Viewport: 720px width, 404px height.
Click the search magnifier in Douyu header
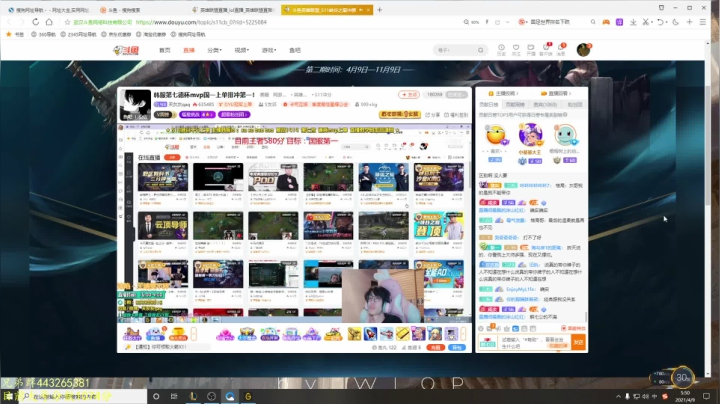click(x=480, y=50)
